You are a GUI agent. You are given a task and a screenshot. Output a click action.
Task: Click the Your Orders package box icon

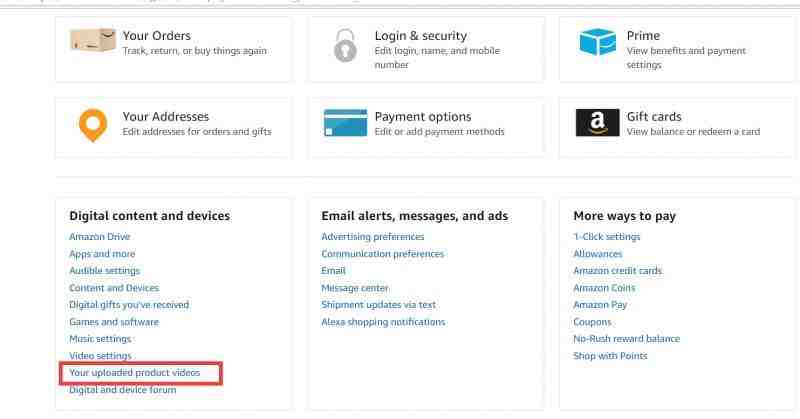(93, 40)
